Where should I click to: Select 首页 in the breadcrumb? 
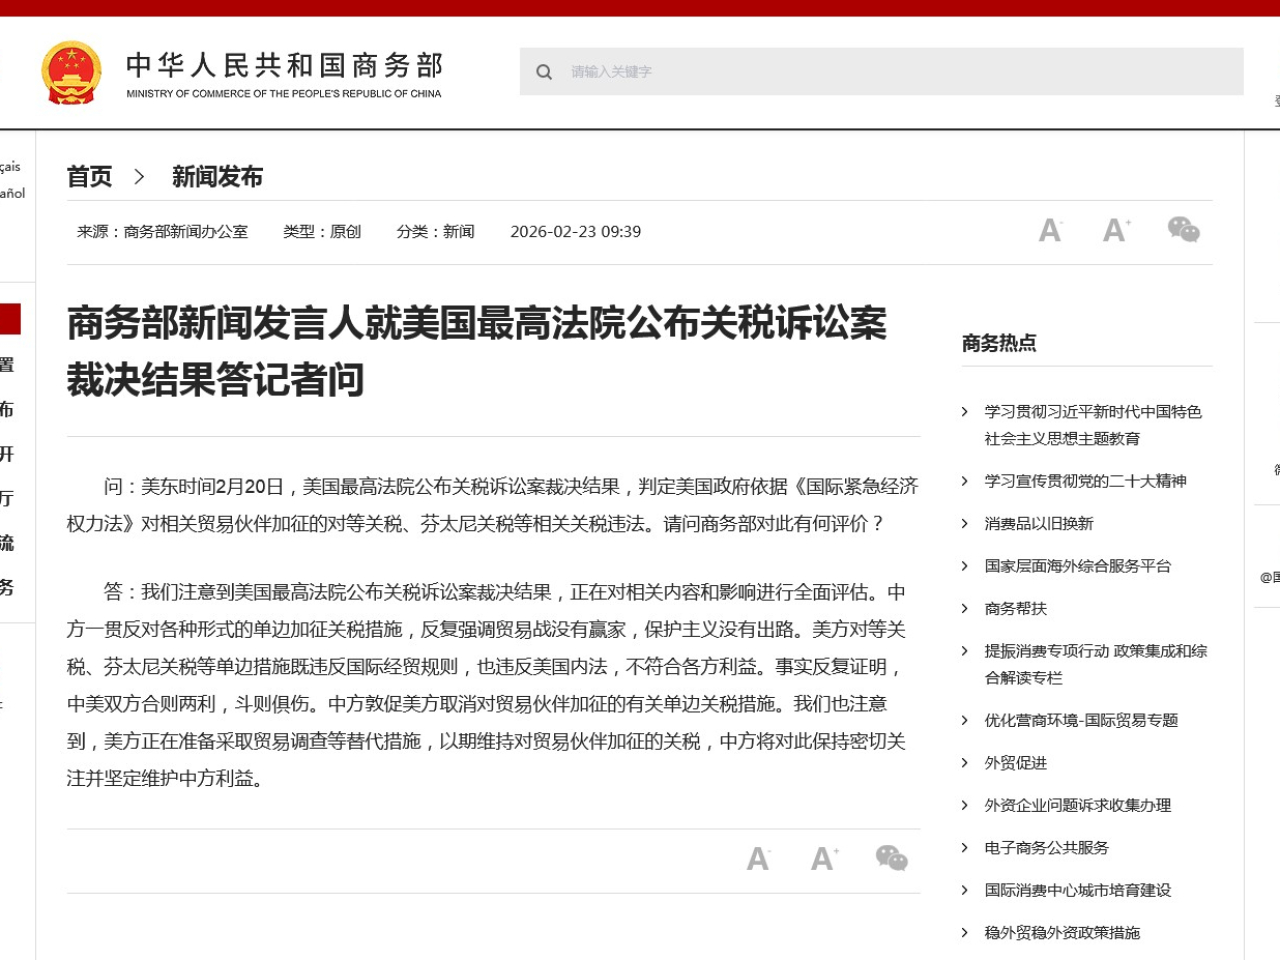pyautogui.click(x=88, y=177)
